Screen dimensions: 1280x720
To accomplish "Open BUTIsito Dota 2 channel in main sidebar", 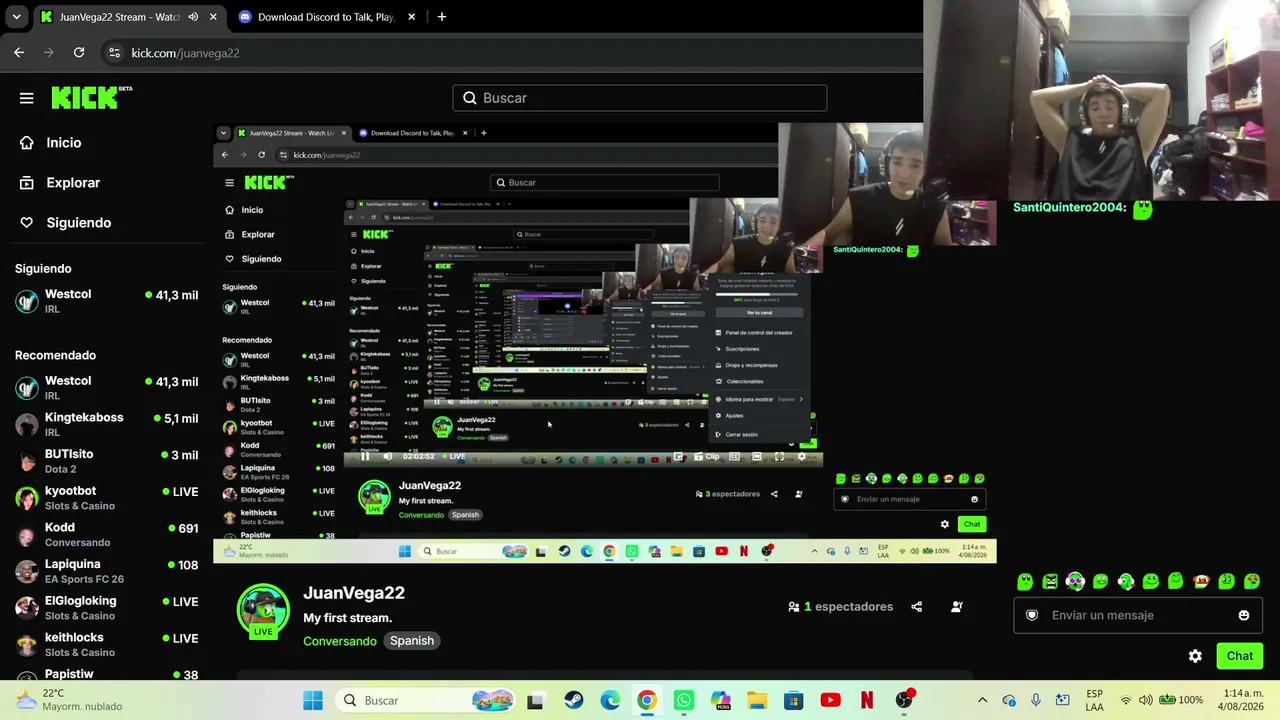I will coord(106,461).
